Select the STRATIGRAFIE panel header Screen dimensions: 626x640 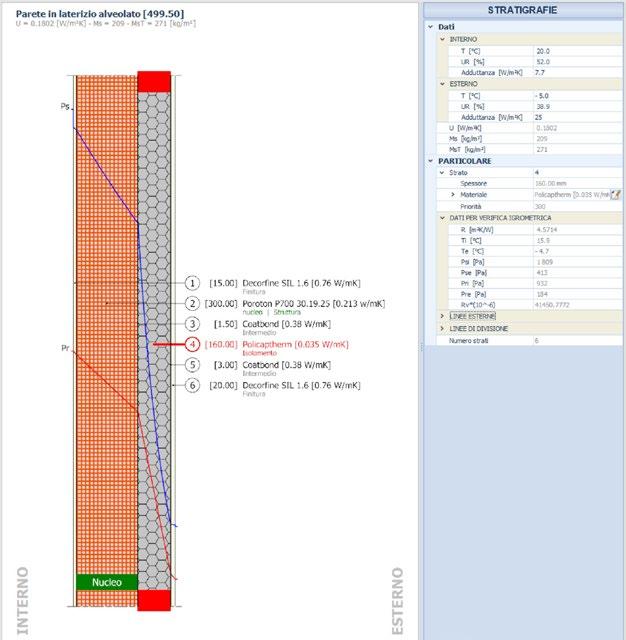coord(523,10)
